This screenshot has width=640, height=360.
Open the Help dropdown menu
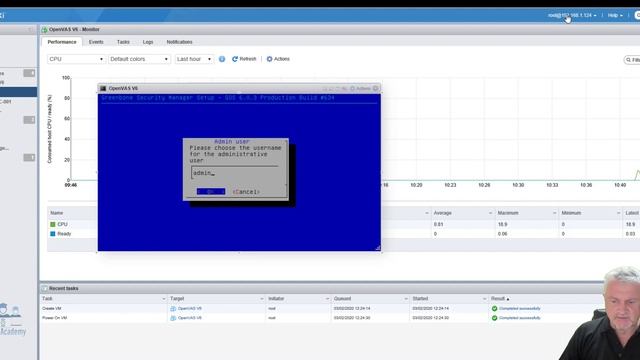615,16
